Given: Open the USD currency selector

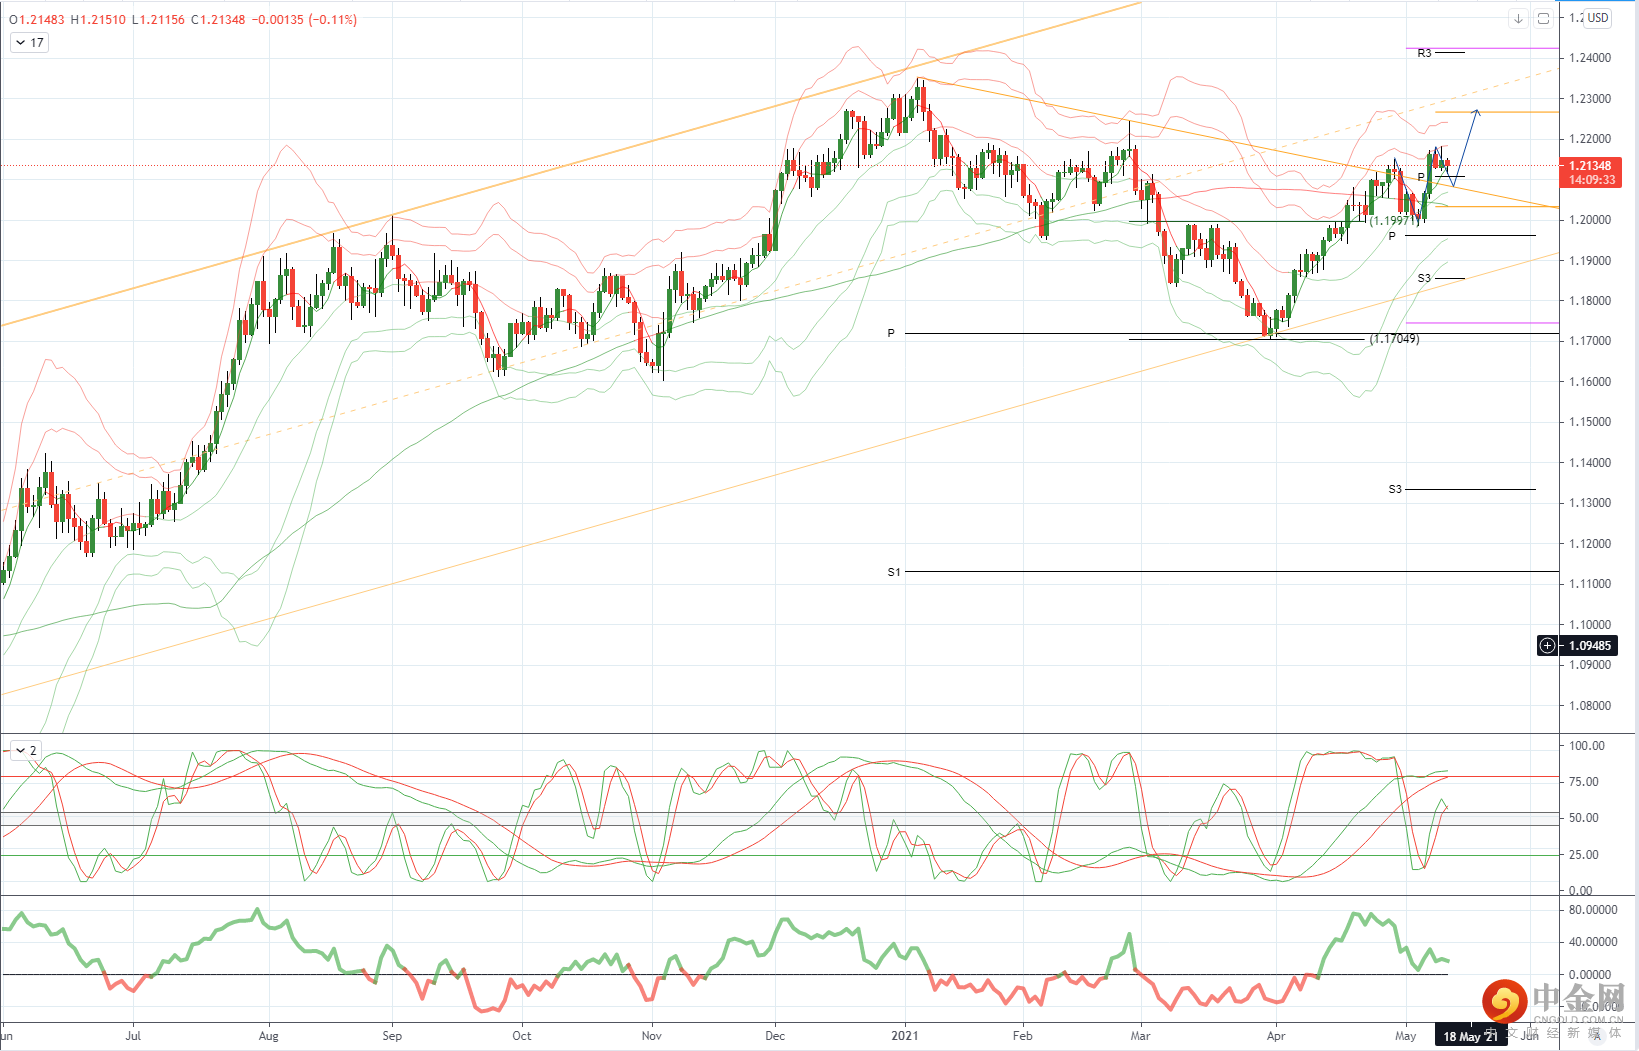Looking at the screenshot, I should (1598, 18).
